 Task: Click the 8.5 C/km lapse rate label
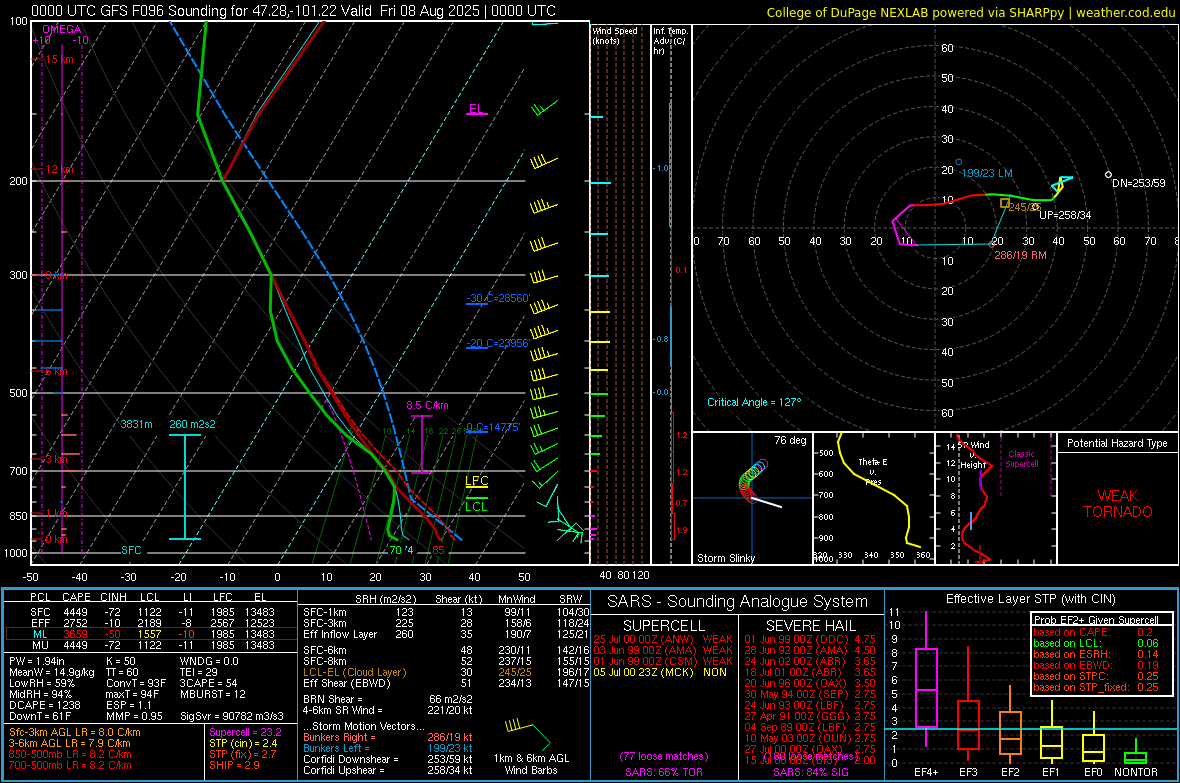(427, 405)
